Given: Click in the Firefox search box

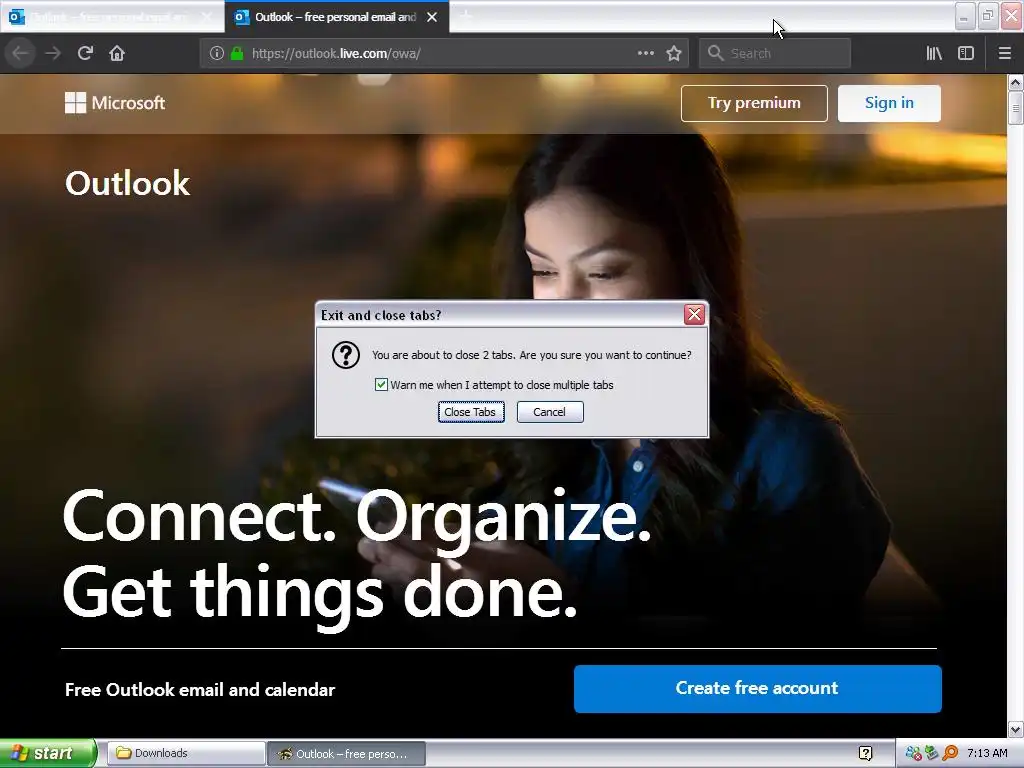Looking at the screenshot, I should click(775, 54).
